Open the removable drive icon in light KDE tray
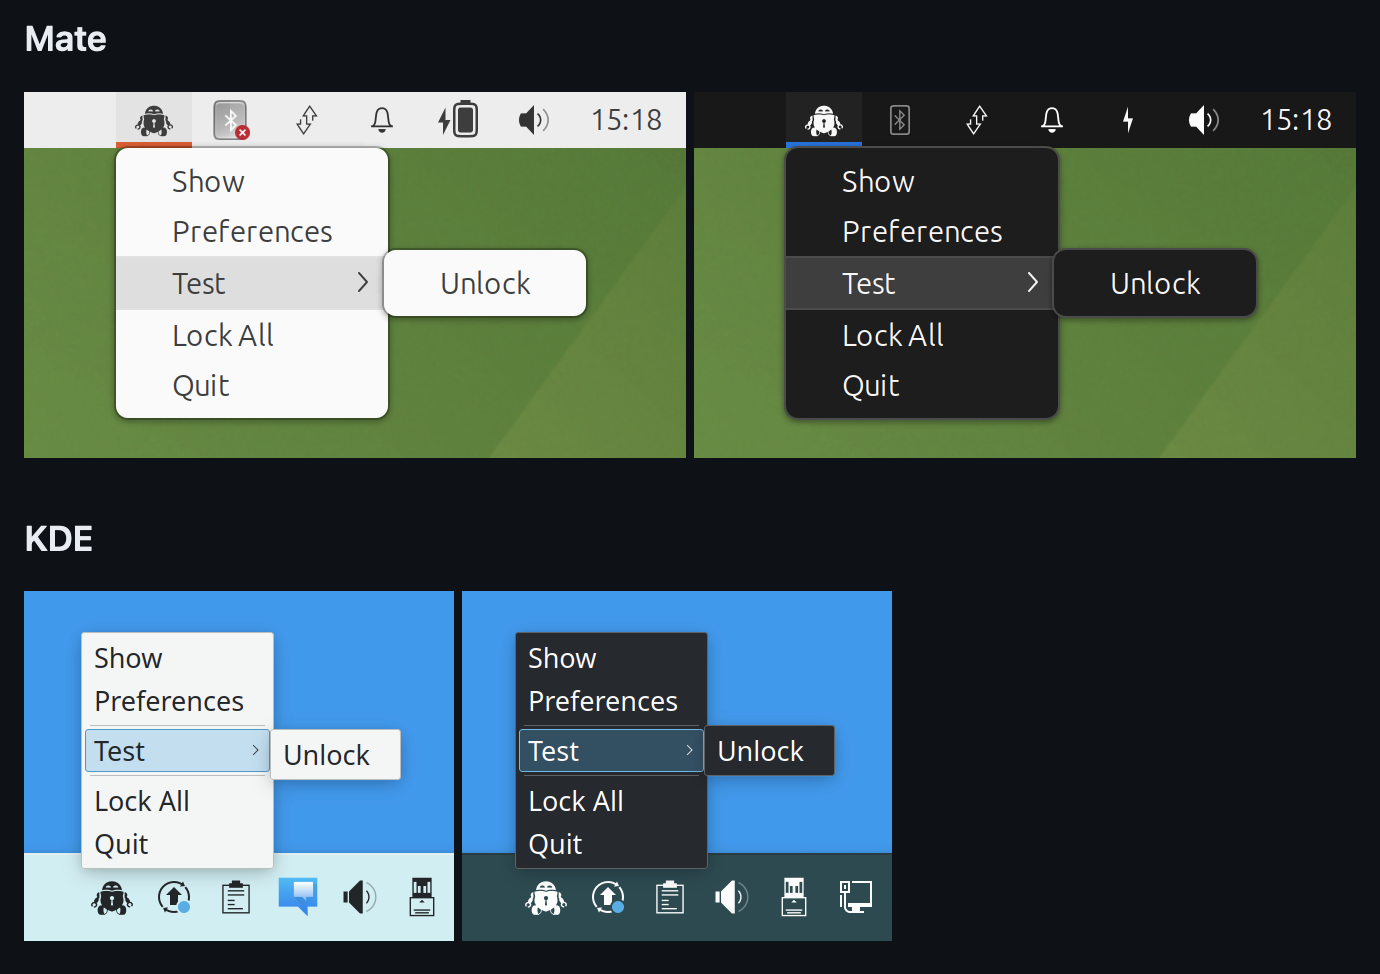Screen dimensions: 1380x974 coord(422,897)
